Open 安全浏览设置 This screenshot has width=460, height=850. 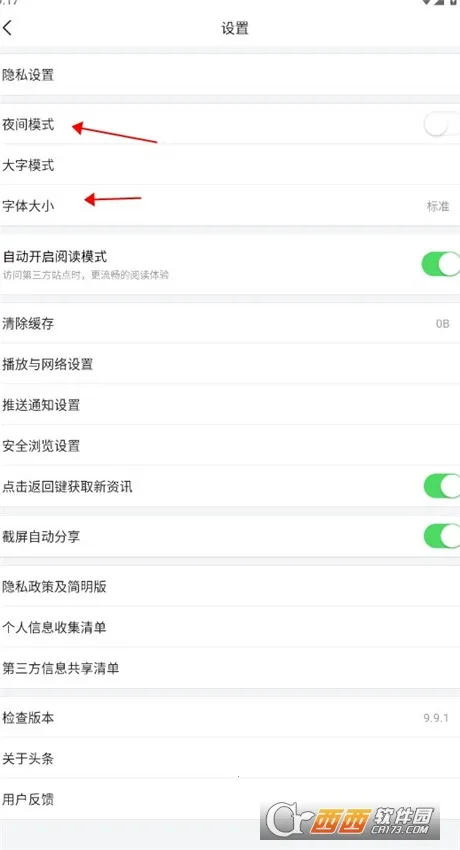(x=230, y=445)
